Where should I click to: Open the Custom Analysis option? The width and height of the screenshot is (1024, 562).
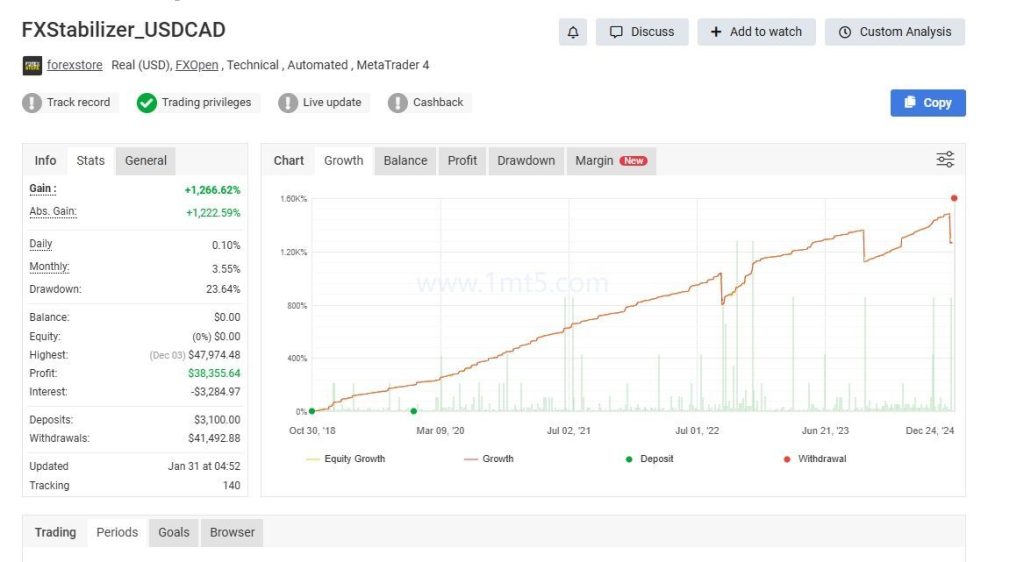895,32
